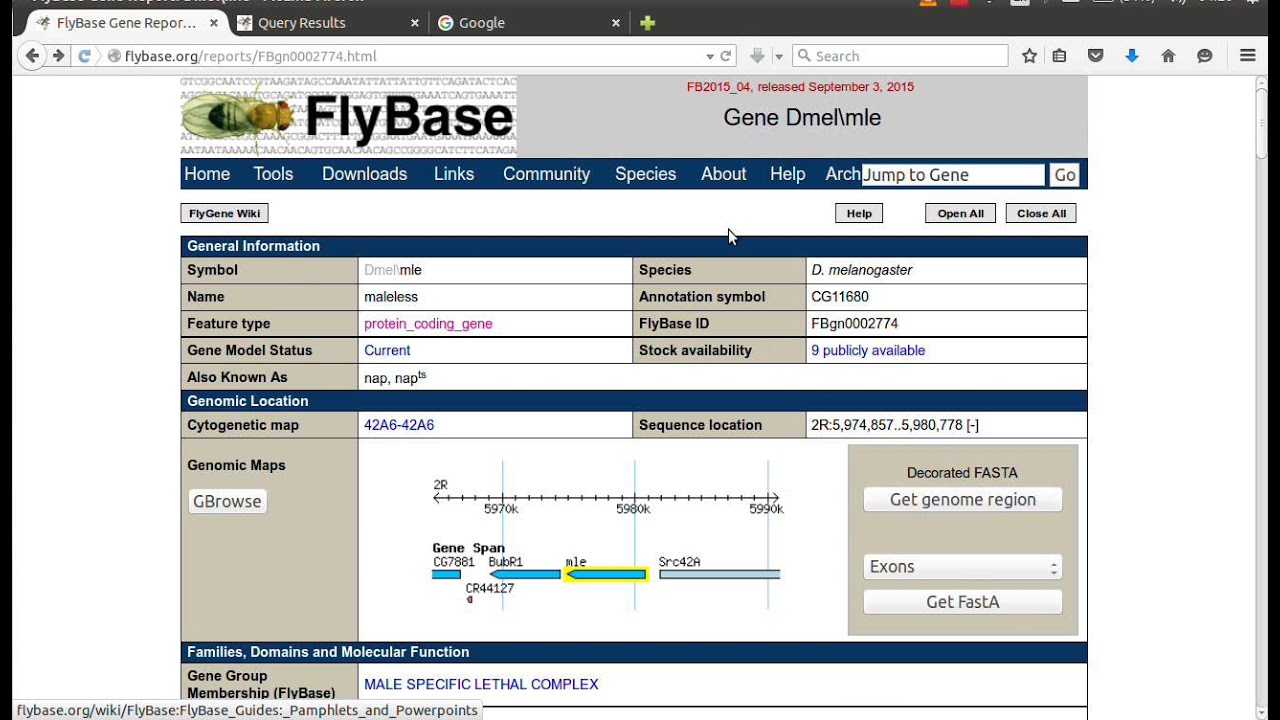
Task: Collapse the Genomic Location section header
Action: coord(634,401)
